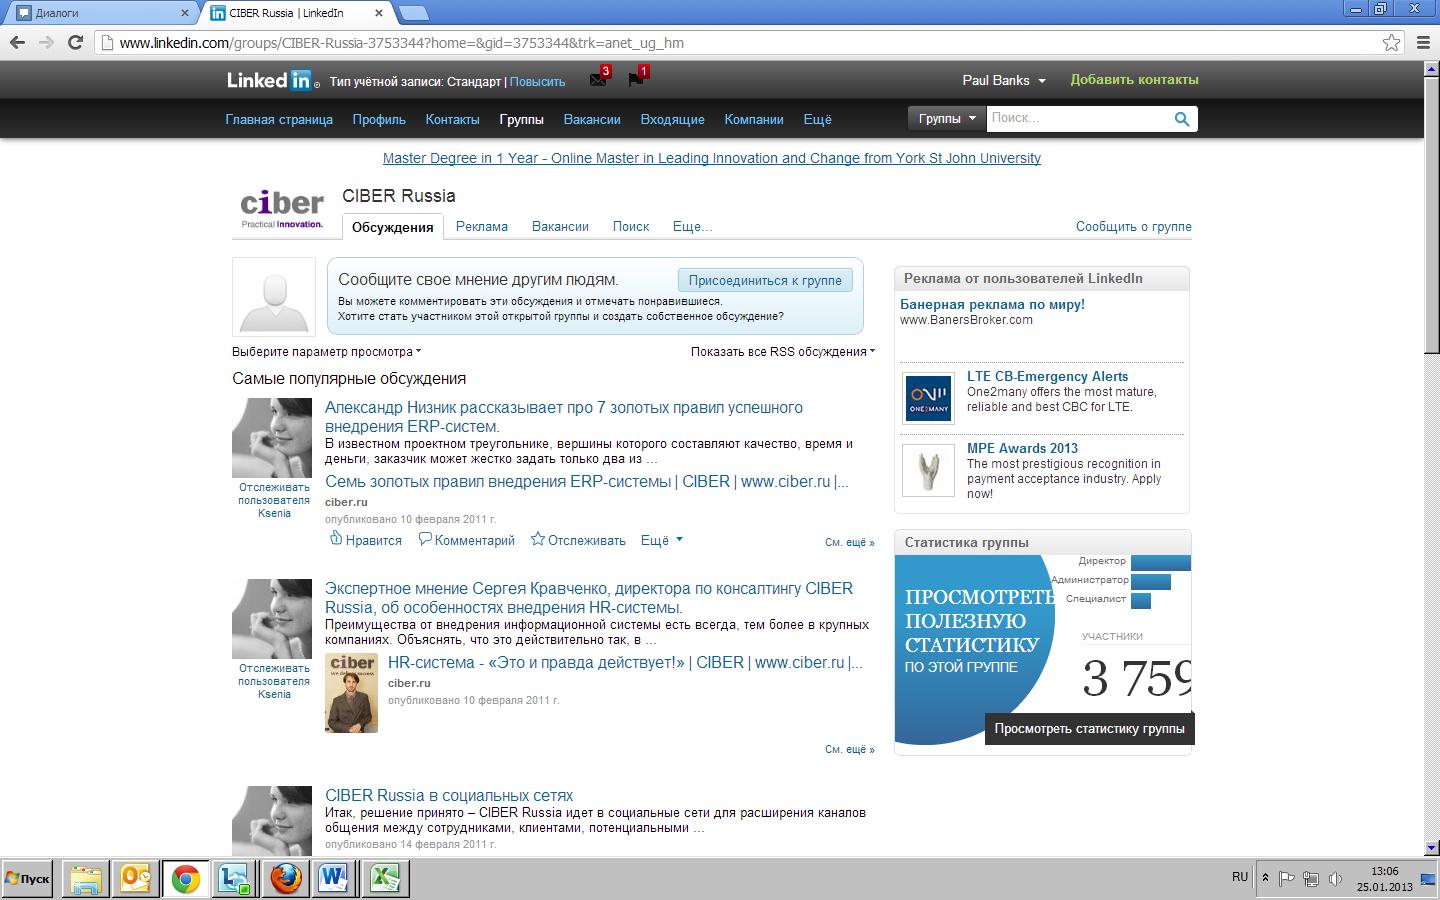The width and height of the screenshot is (1440, 900).
Task: Click the MPE Awards ad image
Action: click(x=928, y=470)
